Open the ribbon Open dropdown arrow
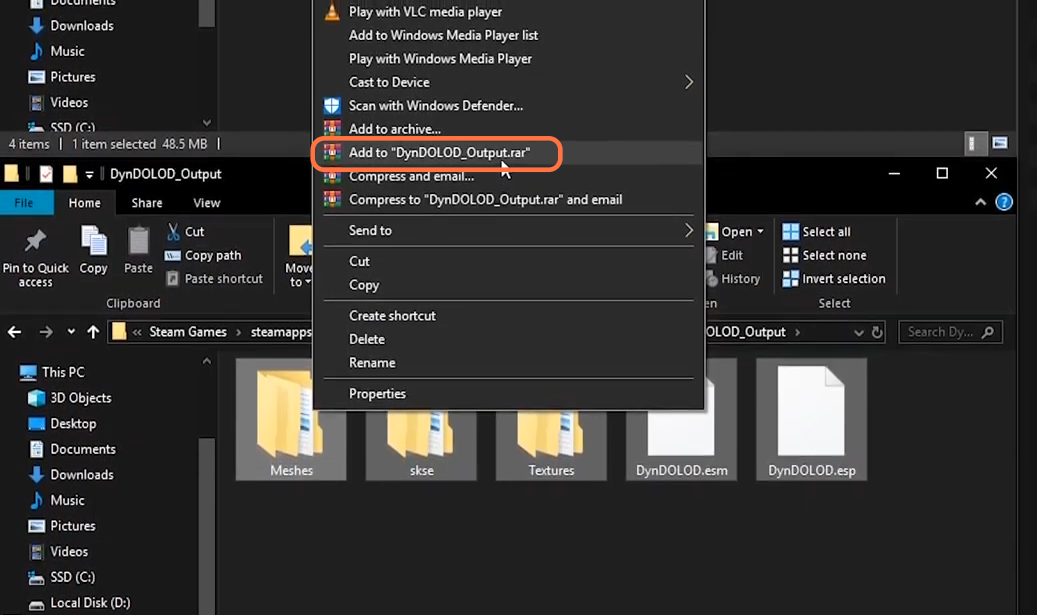The height and width of the screenshot is (615, 1037). (760, 231)
